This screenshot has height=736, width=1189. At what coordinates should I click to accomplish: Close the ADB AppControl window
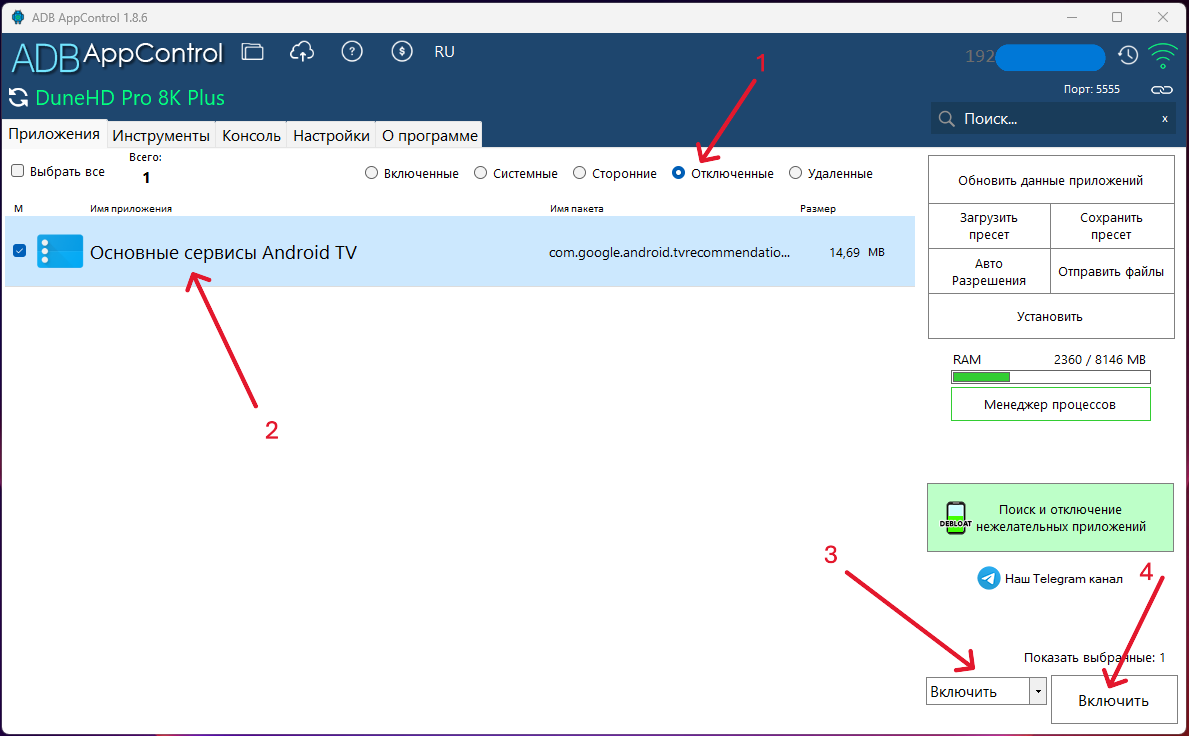(x=1162, y=17)
